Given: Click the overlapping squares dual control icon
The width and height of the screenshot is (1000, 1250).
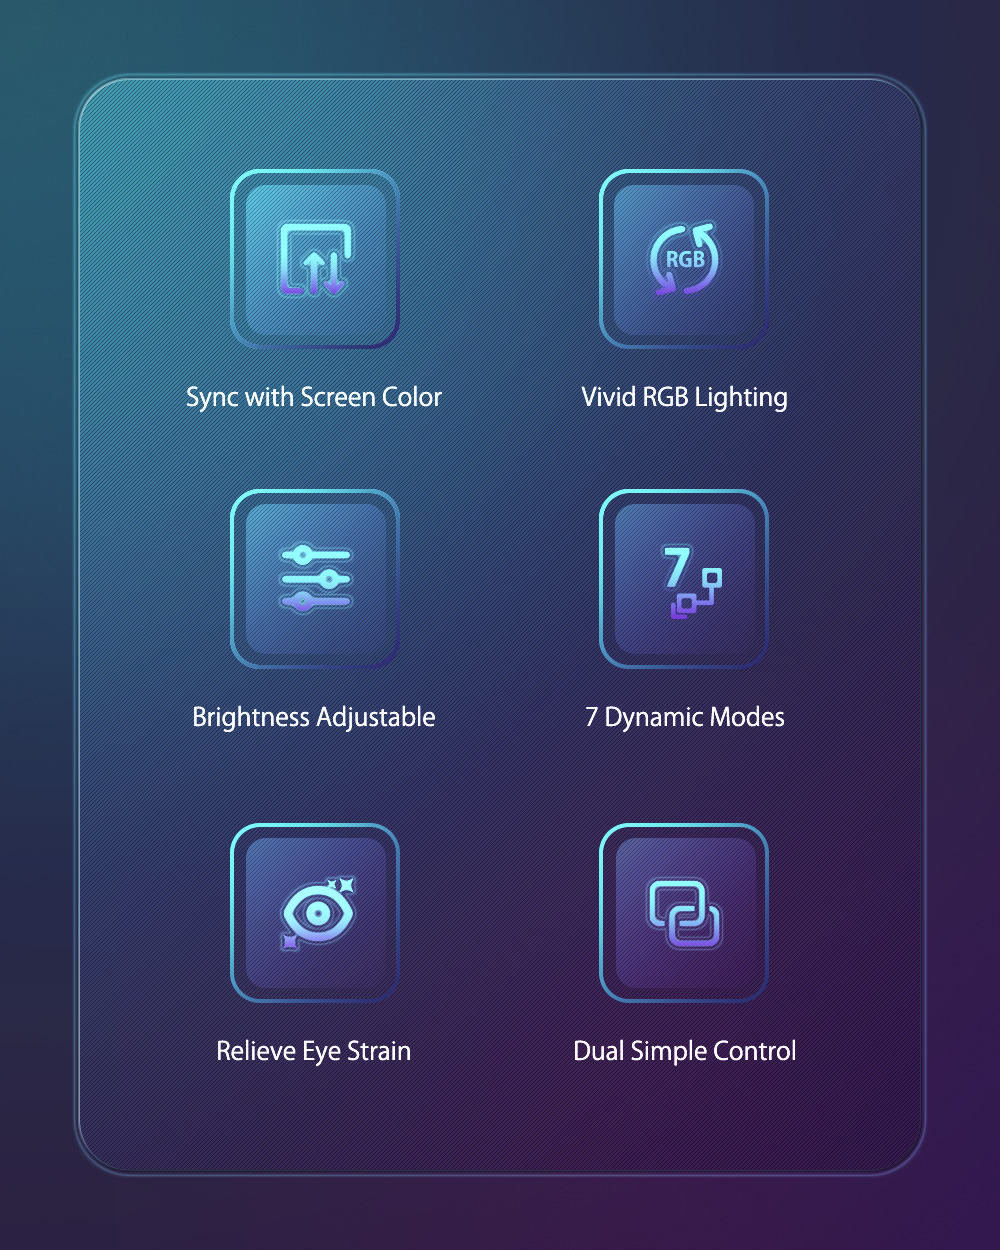Looking at the screenshot, I should tap(684, 913).
